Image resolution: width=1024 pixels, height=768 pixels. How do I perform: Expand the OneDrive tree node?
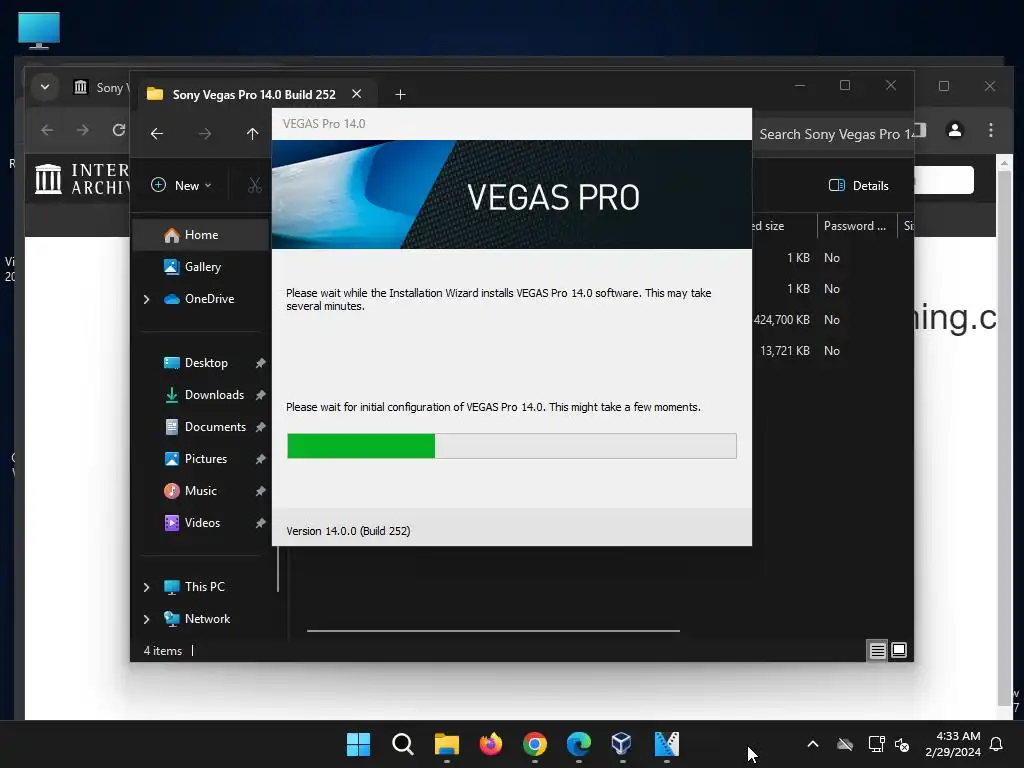click(x=146, y=299)
